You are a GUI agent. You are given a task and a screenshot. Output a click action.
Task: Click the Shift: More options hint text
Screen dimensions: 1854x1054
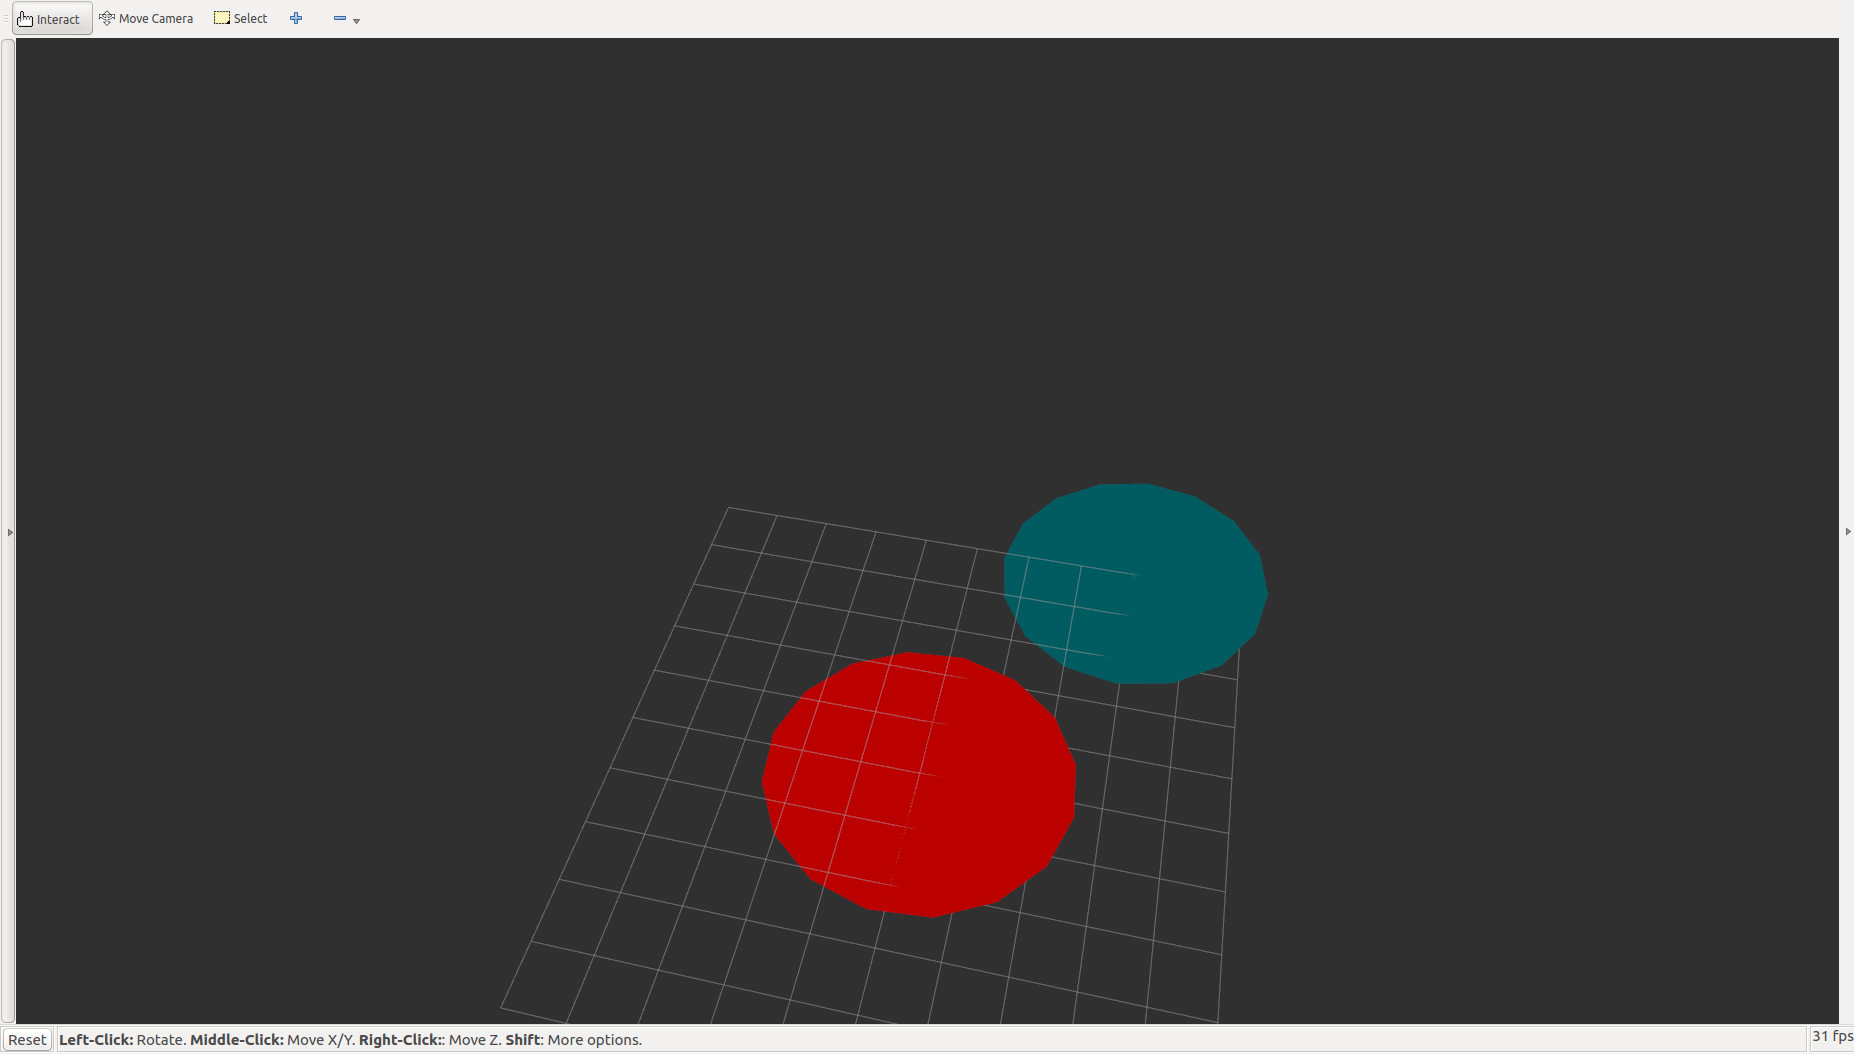[x=573, y=1040]
